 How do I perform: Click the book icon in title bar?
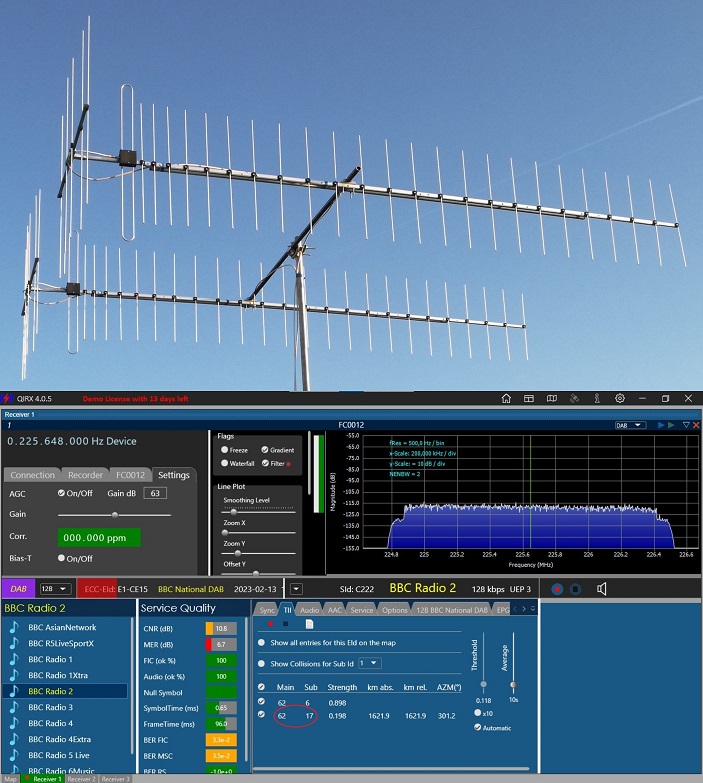[552, 398]
